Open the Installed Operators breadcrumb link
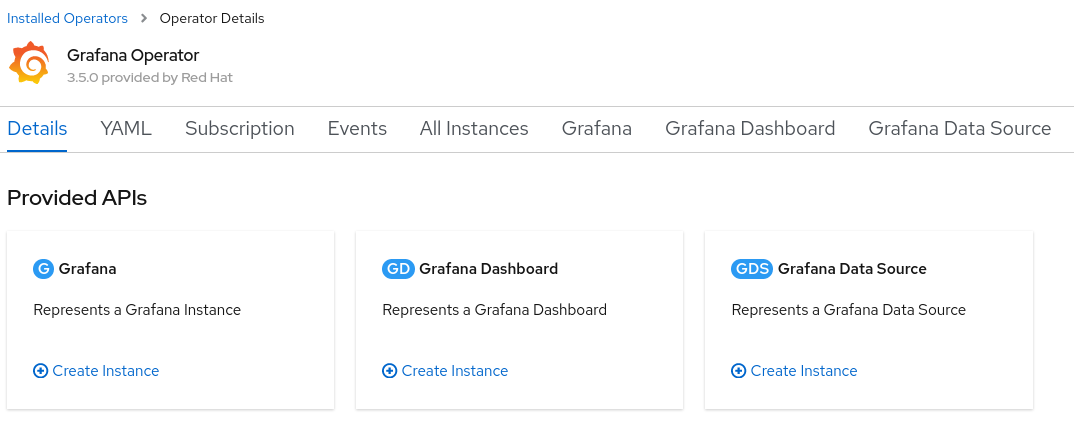Viewport: 1074px width, 426px height. (x=67, y=18)
